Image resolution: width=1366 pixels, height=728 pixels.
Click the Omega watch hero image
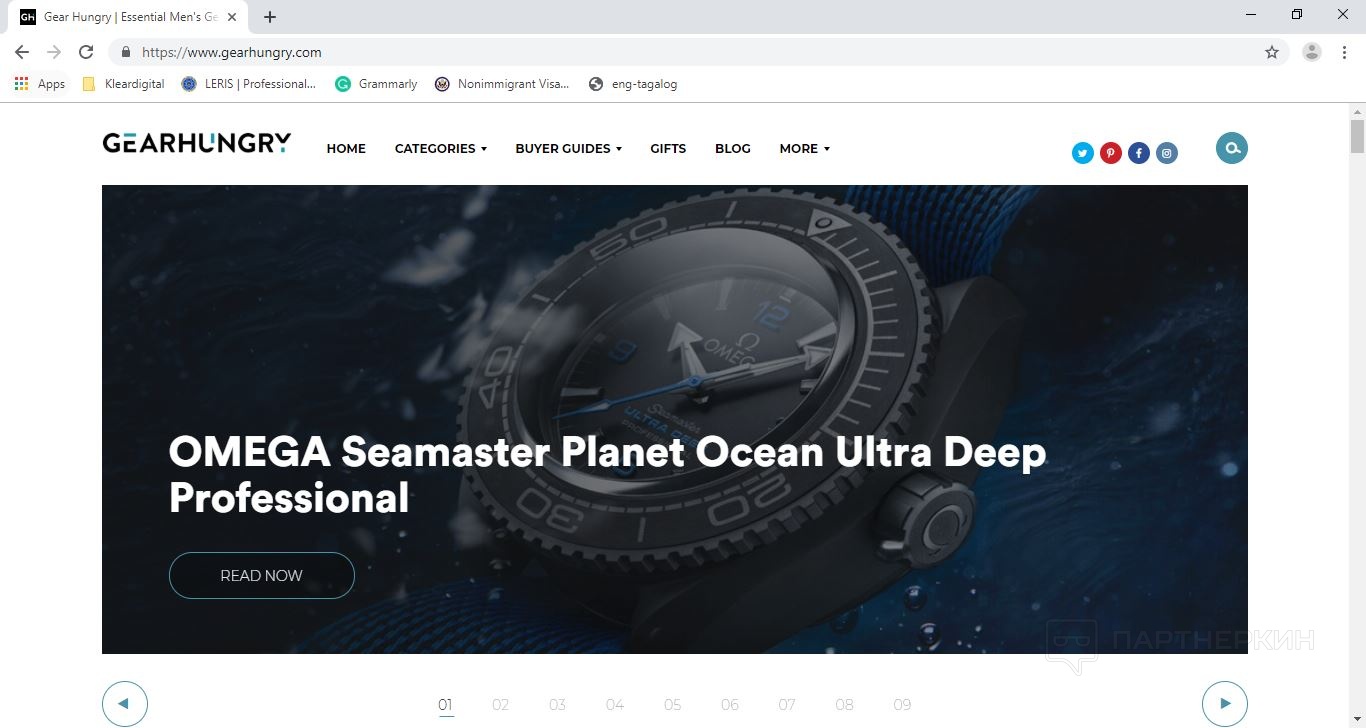(675, 419)
